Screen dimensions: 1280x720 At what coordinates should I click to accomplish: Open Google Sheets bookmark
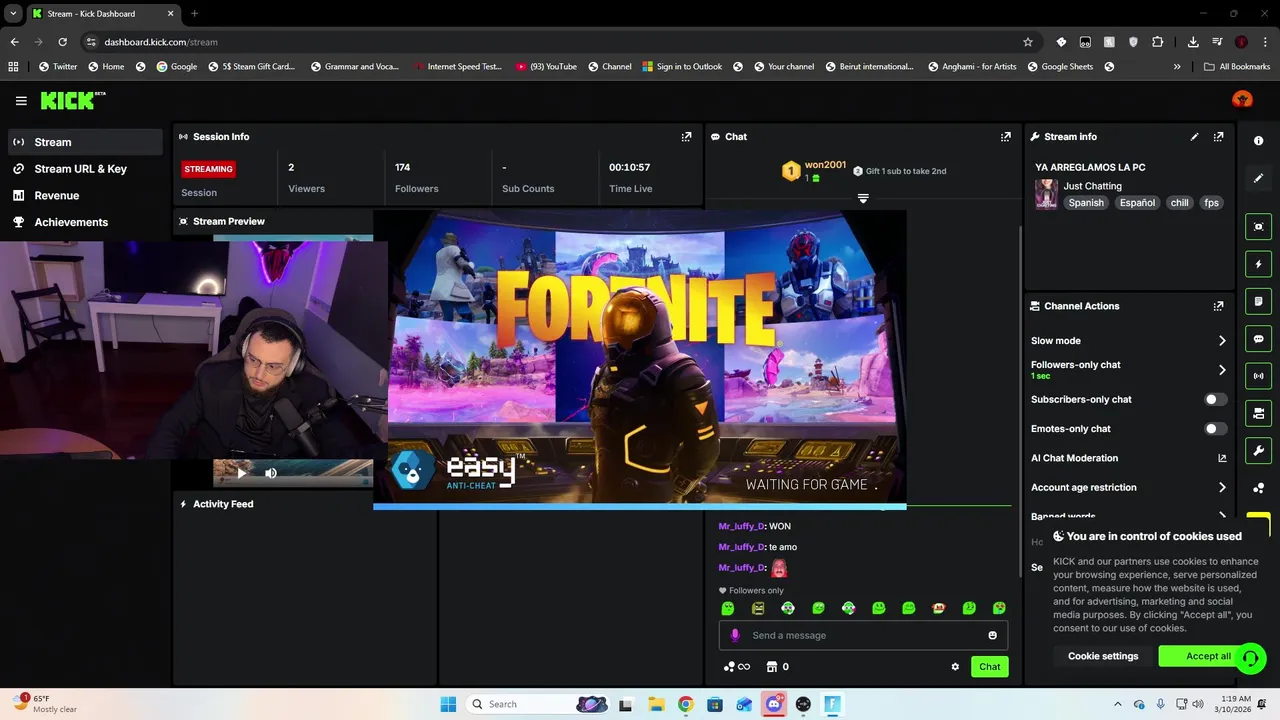[x=1059, y=67]
